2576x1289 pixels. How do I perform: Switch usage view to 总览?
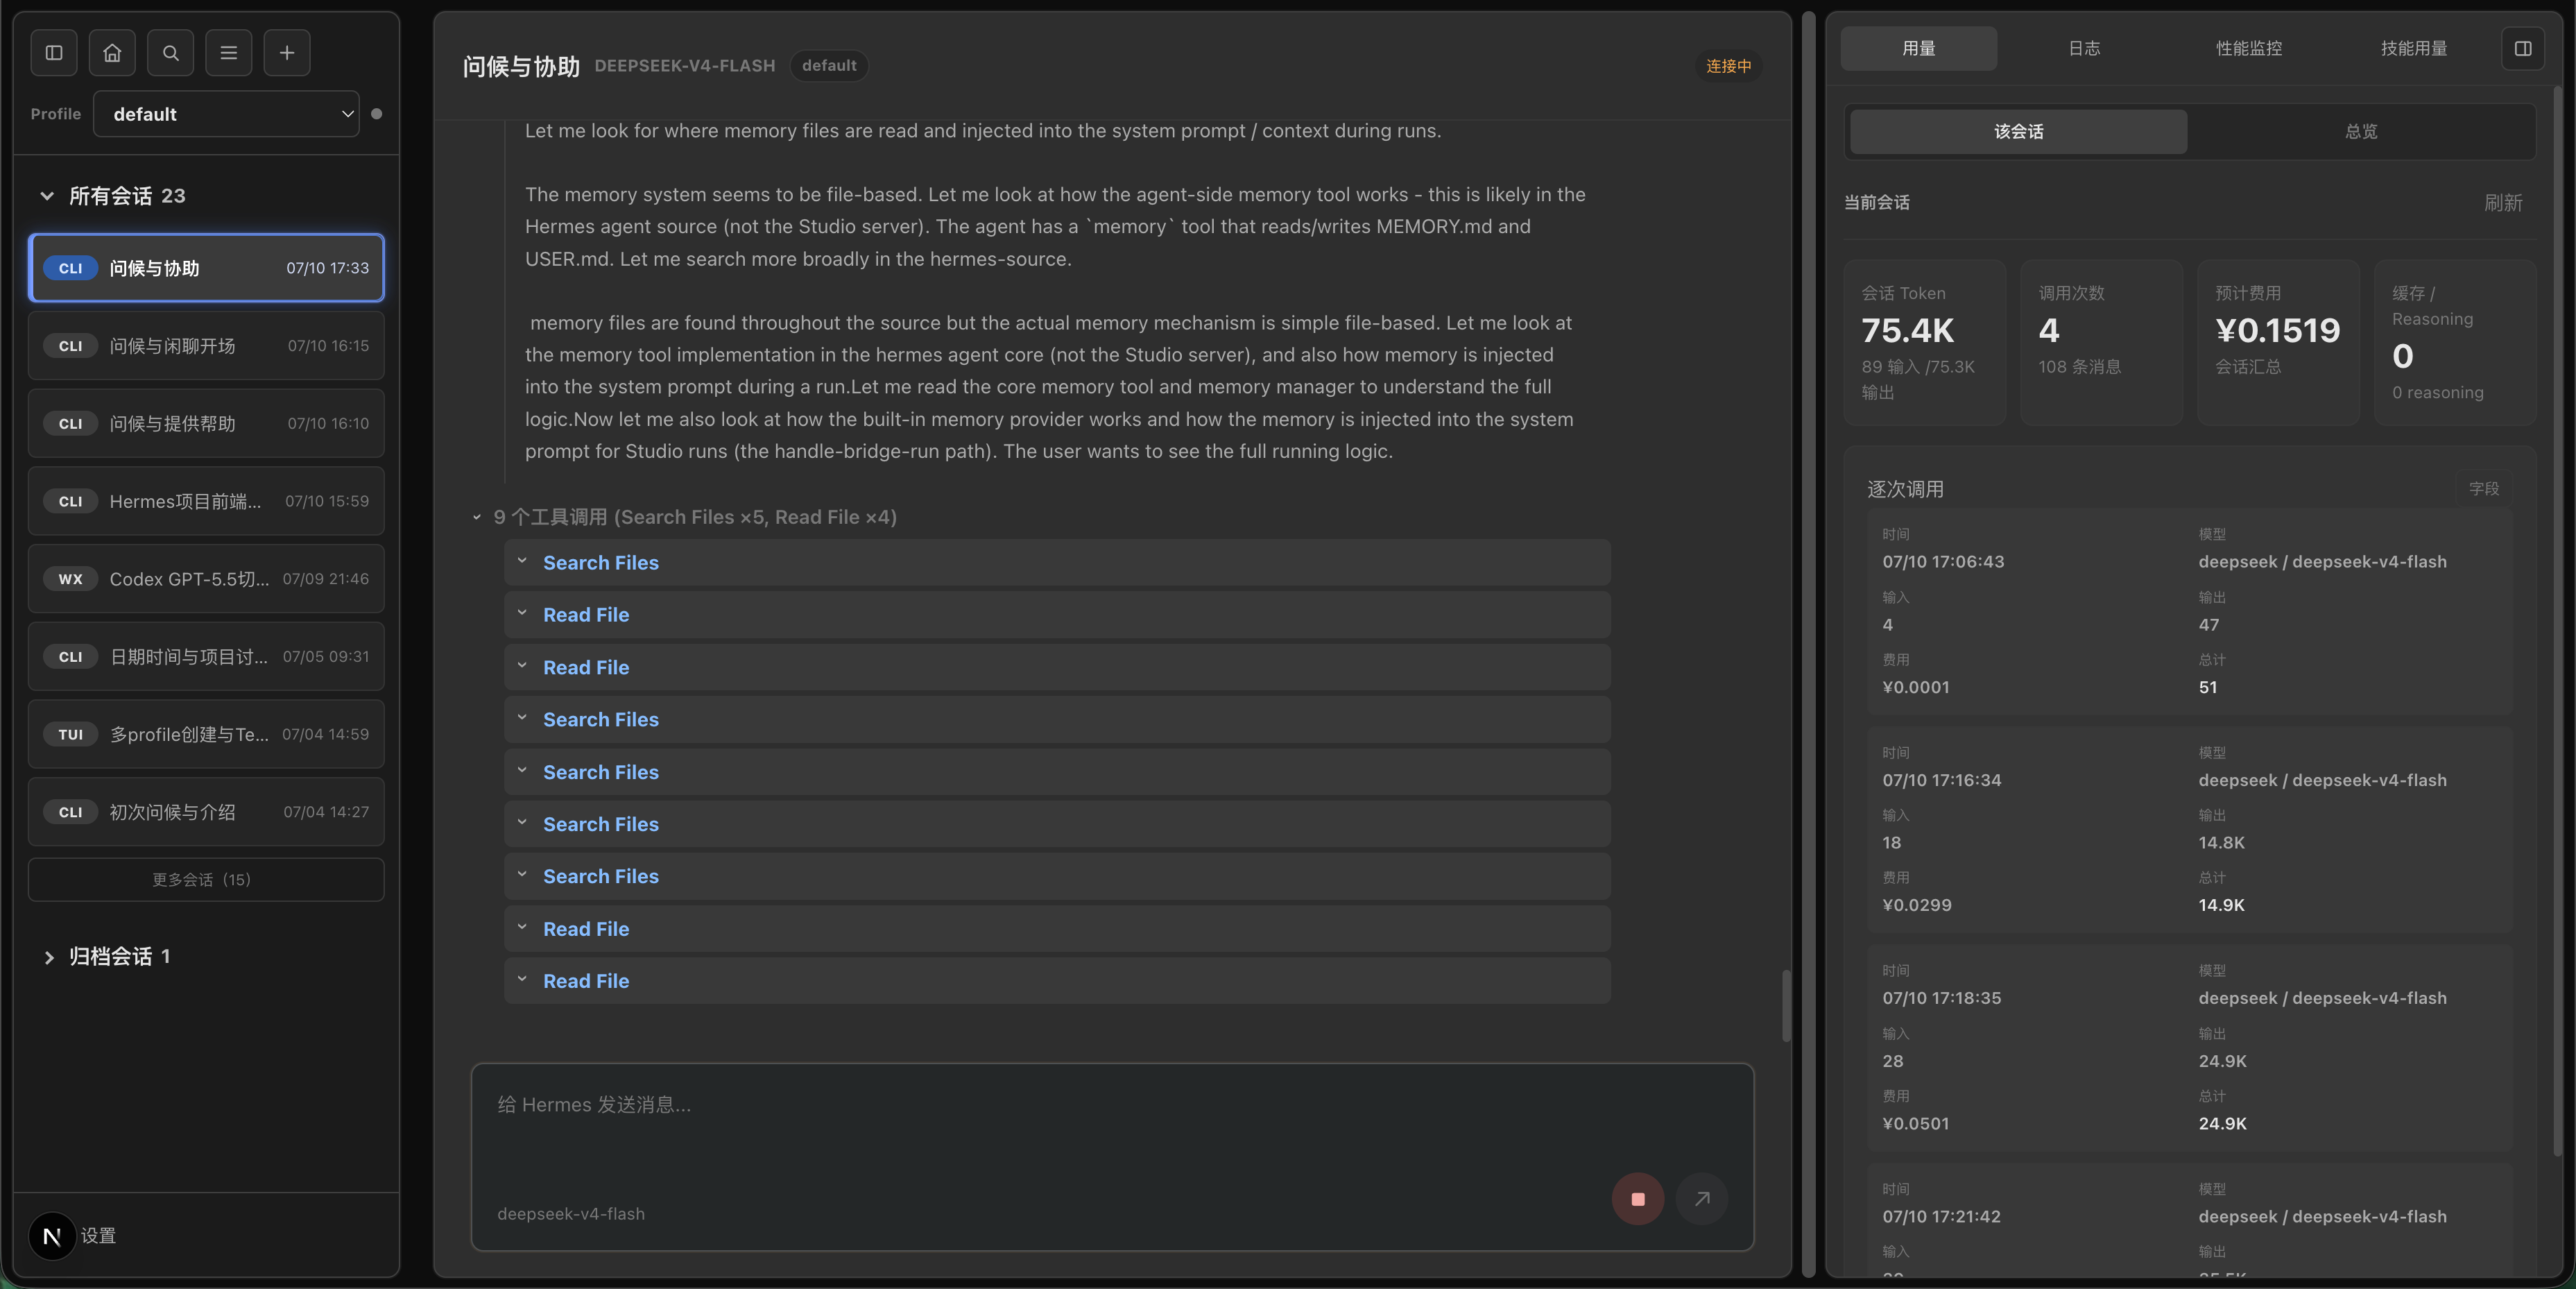(2360, 132)
